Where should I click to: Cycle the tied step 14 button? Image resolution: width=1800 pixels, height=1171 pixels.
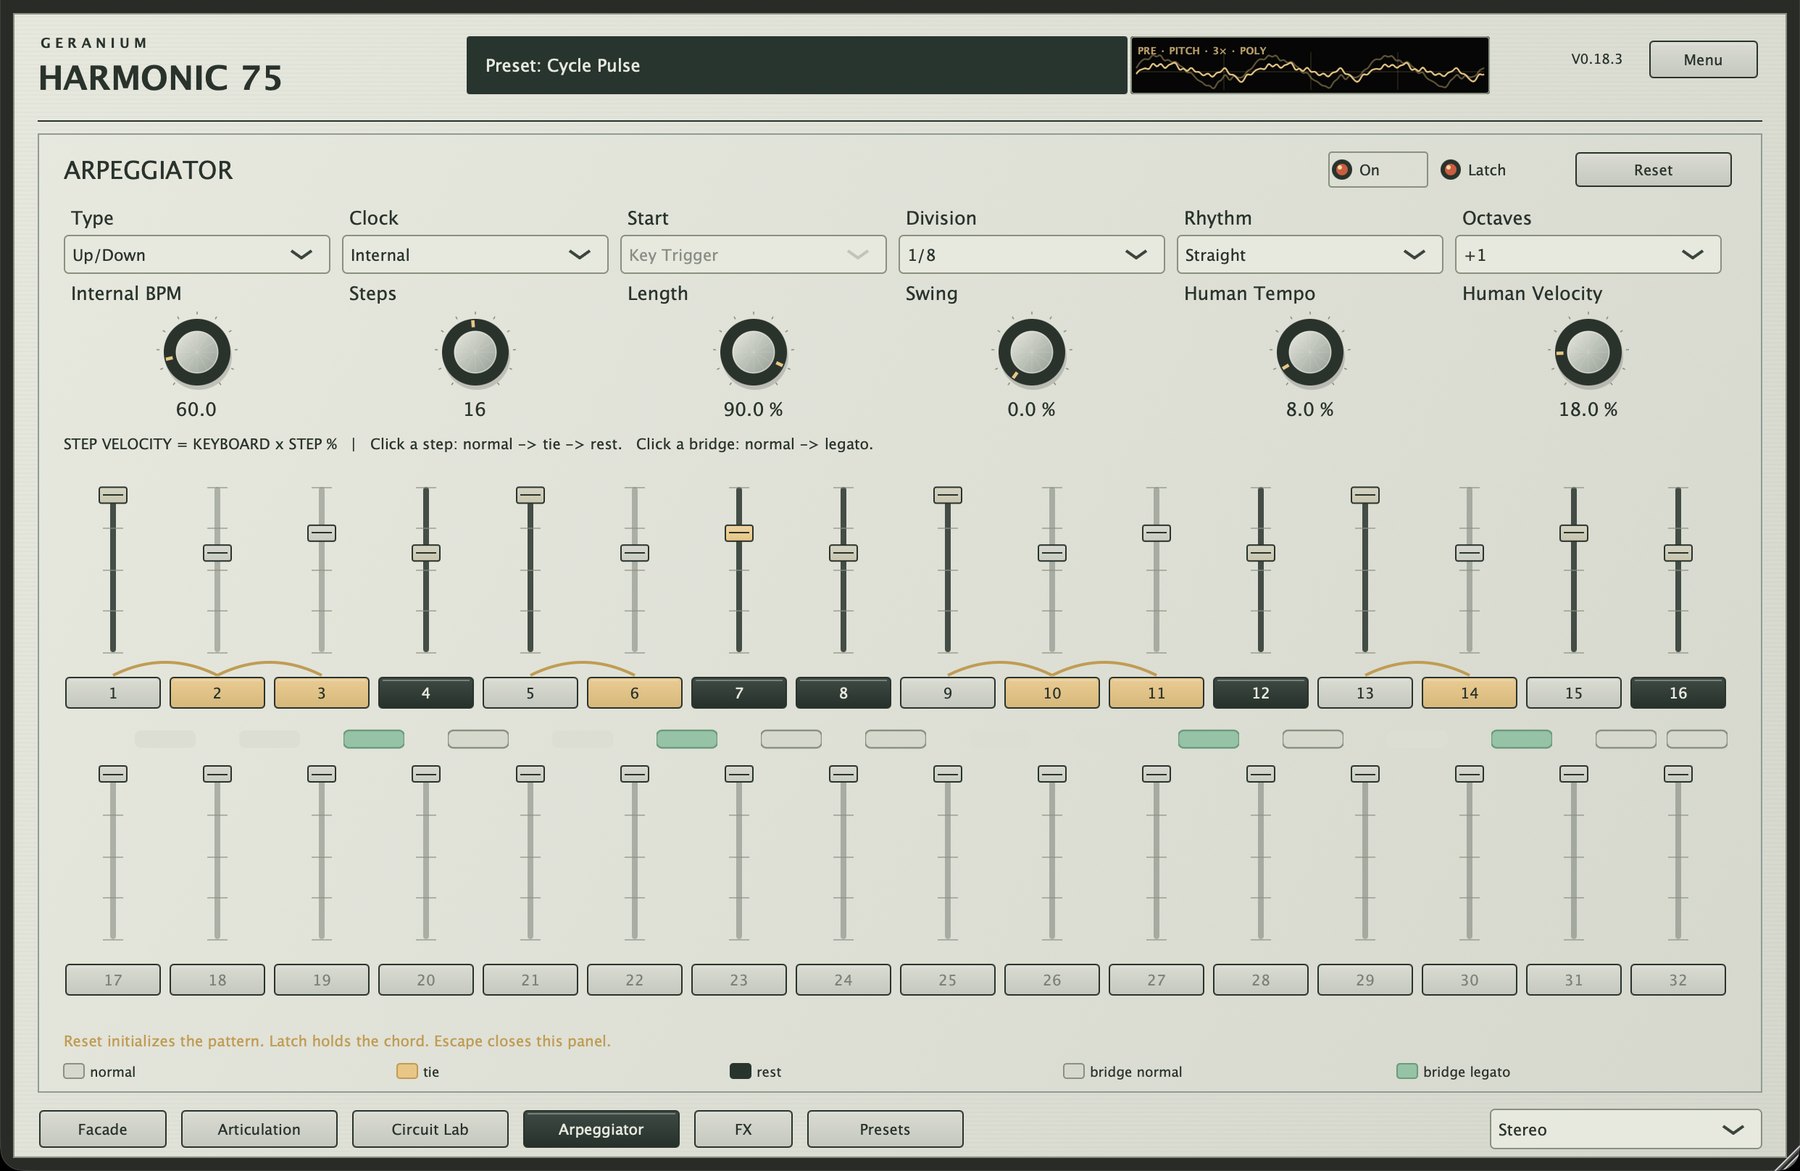click(1469, 693)
